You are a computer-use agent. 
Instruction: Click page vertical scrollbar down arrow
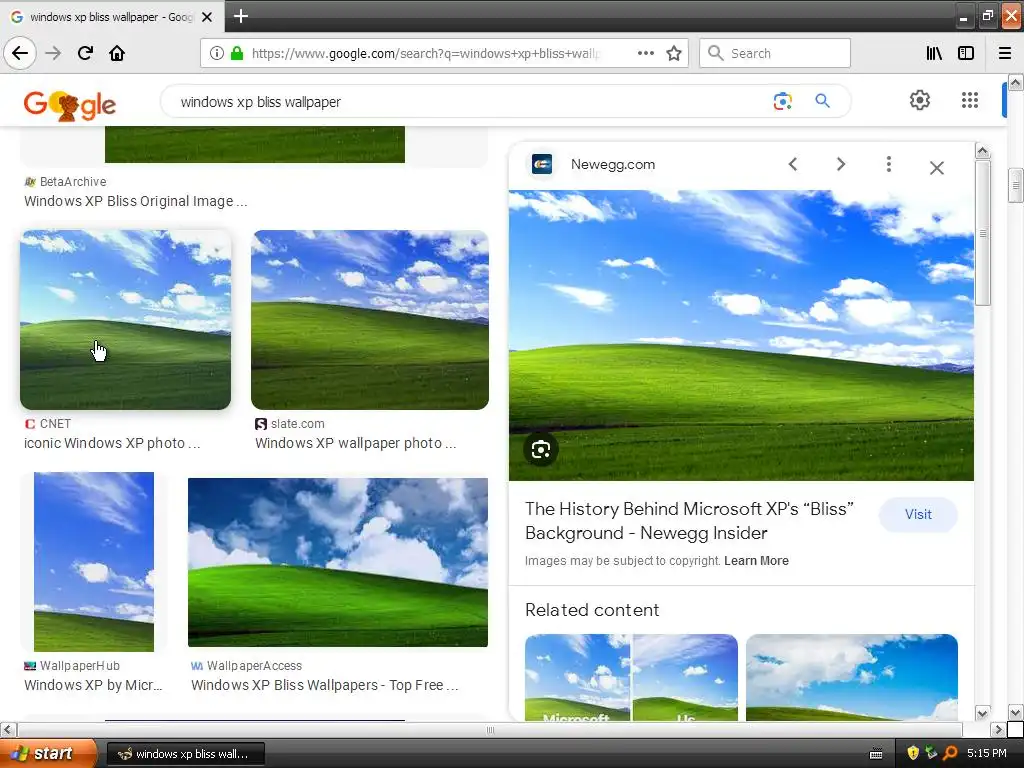[1016, 712]
